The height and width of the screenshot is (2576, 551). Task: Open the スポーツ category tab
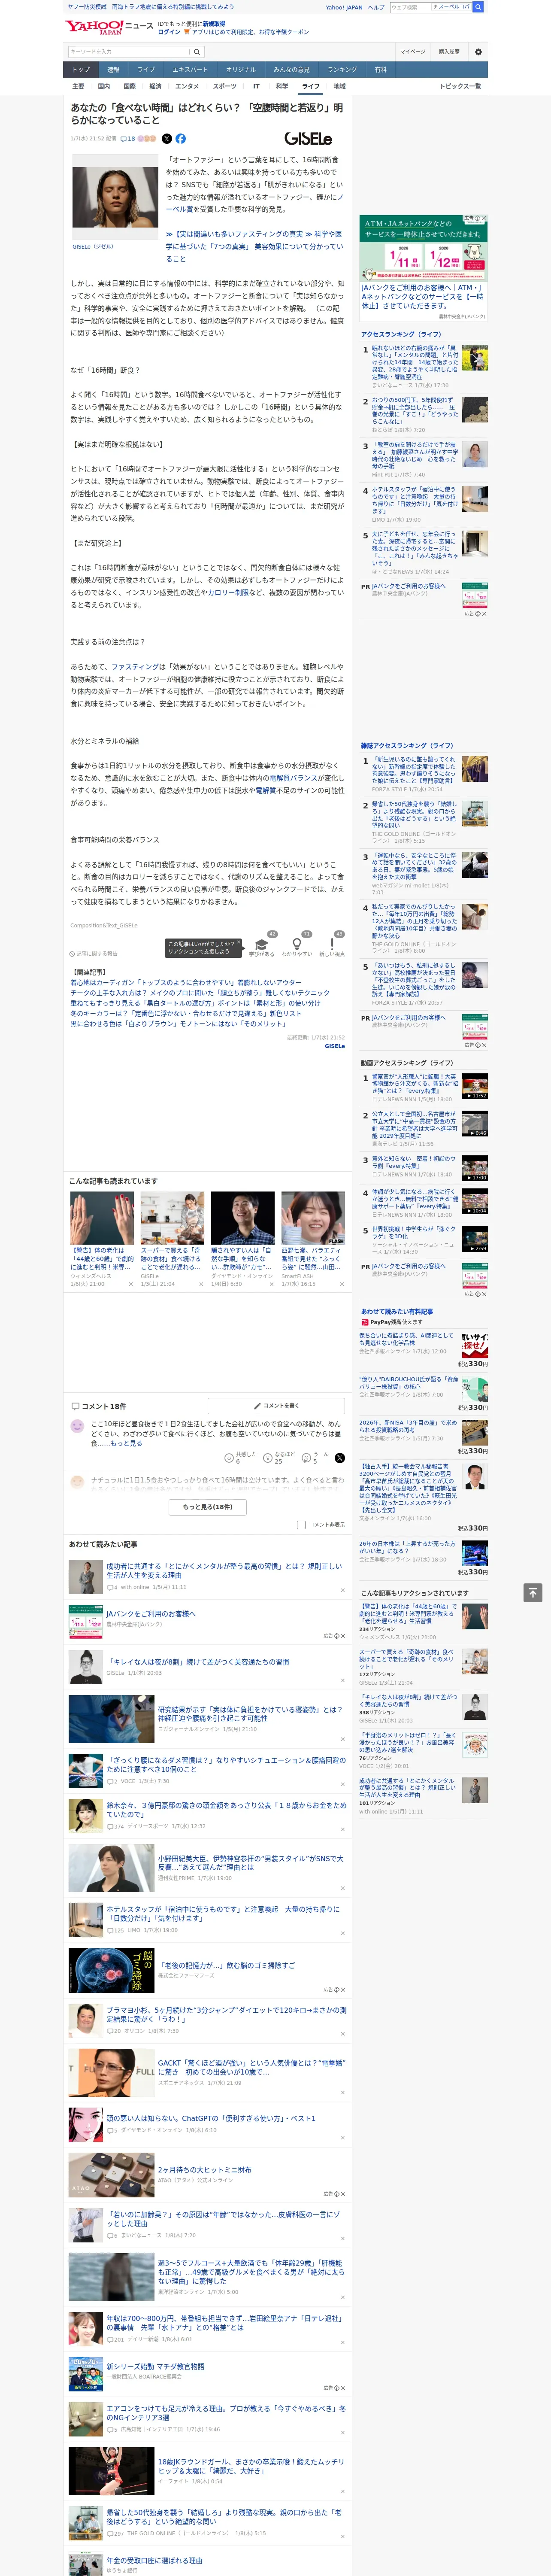(224, 86)
